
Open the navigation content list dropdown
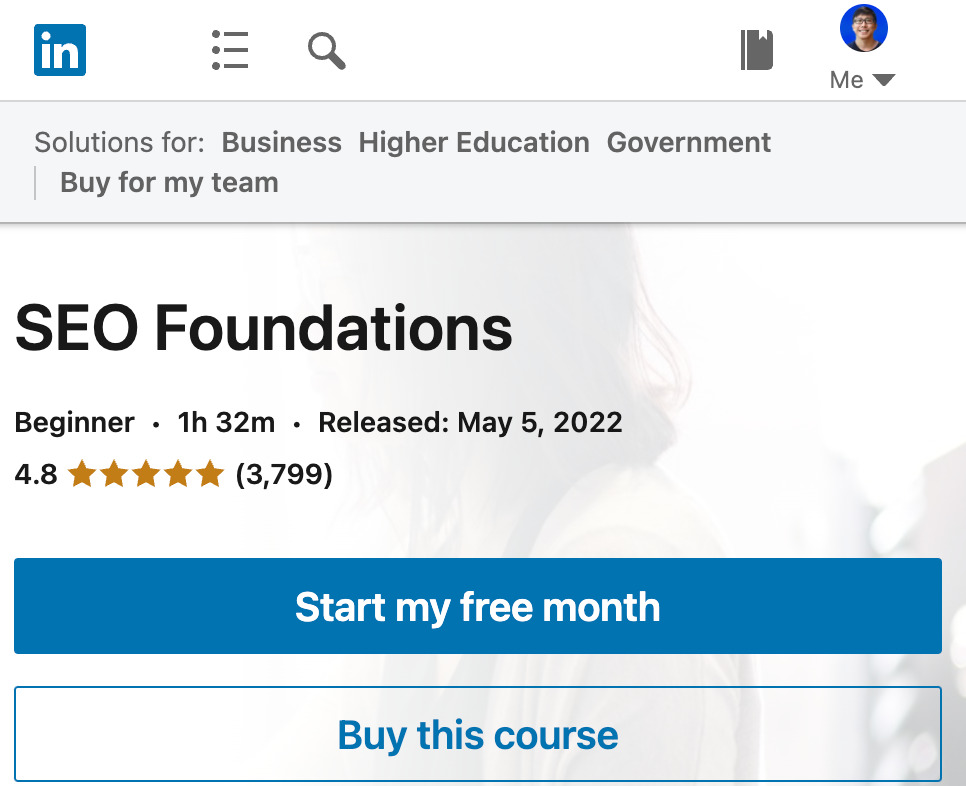click(x=229, y=50)
